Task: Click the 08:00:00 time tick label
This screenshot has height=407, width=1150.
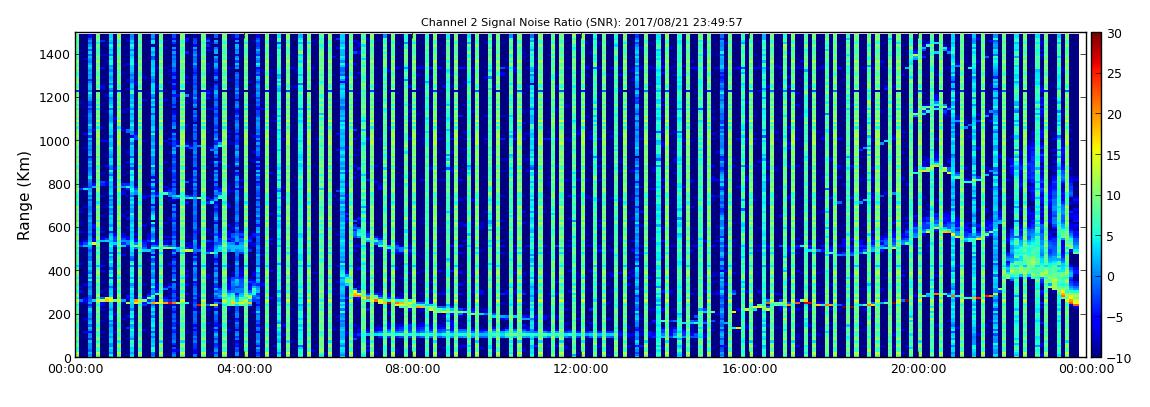Action: click(x=413, y=370)
